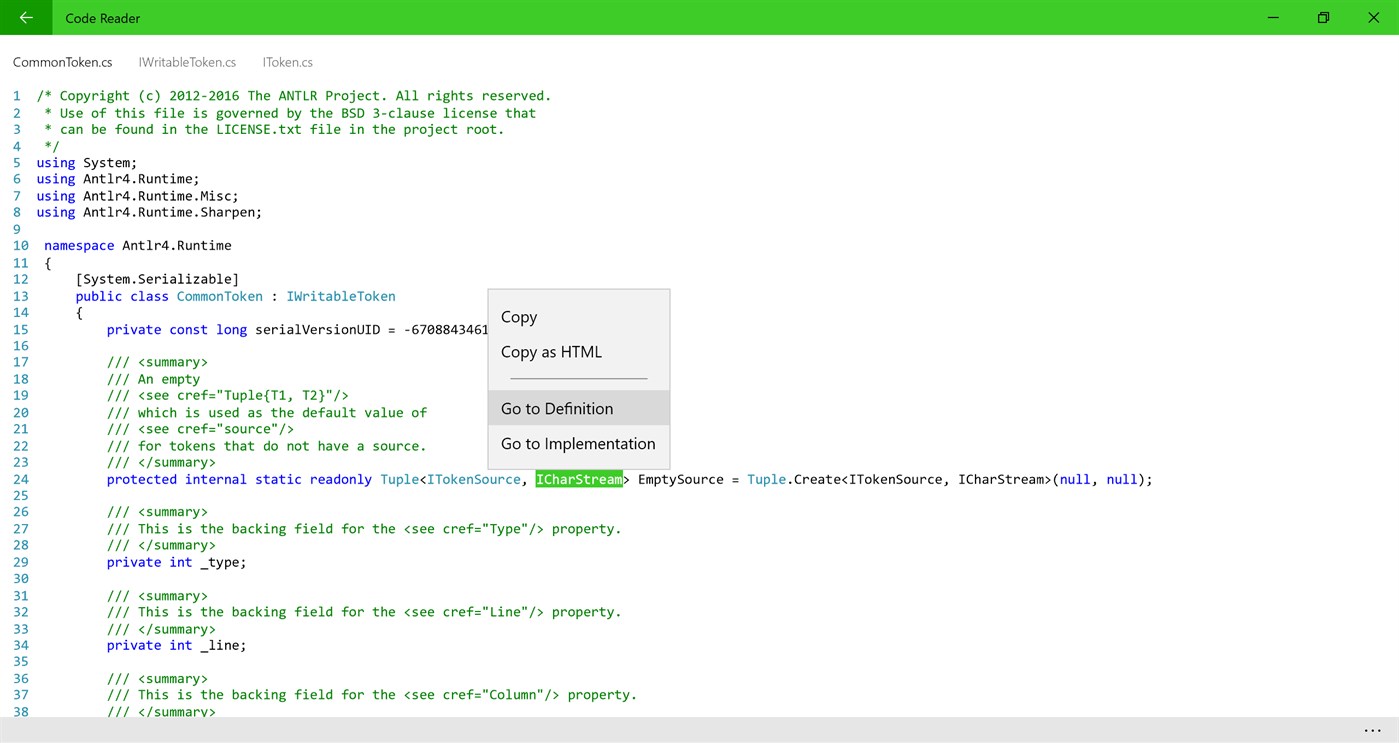This screenshot has height=743, width=1399.
Task: Choose Go to Implementation
Action: pyautogui.click(x=578, y=444)
